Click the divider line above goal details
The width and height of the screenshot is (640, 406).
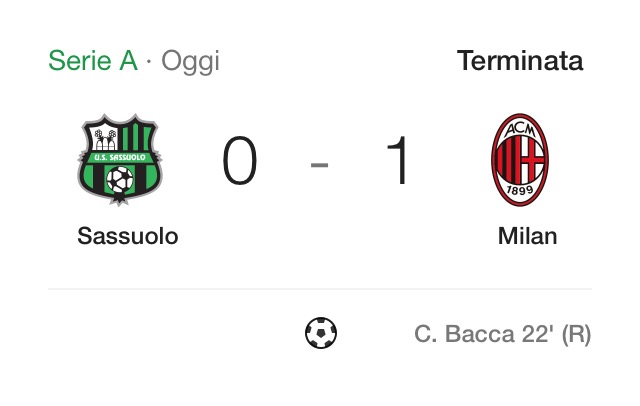(320, 288)
